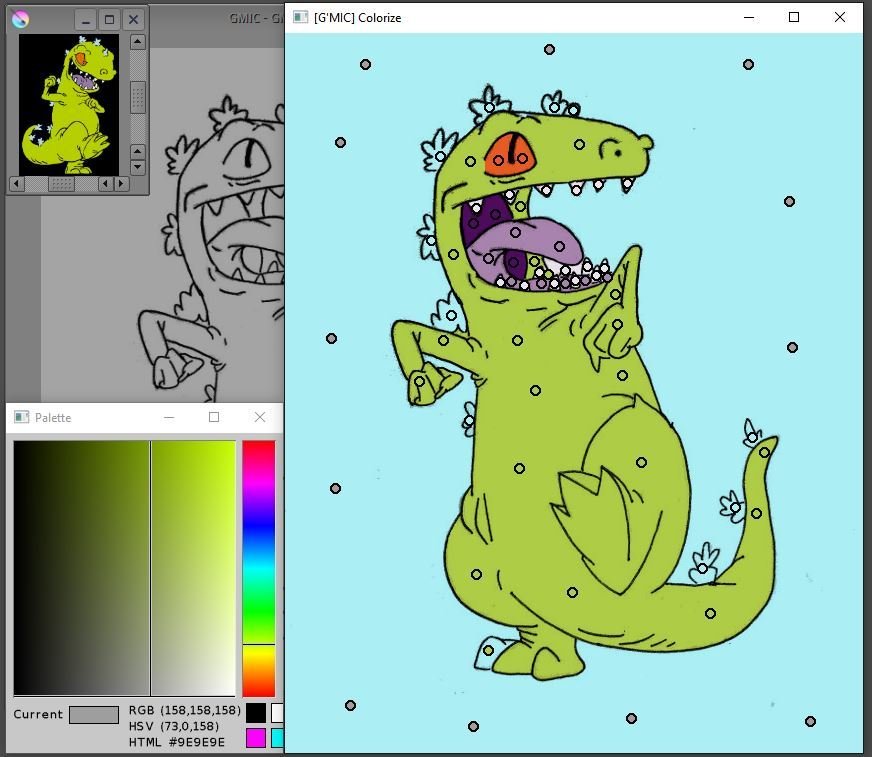Minimize the Colorize window
Screen dimensions: 872x757
[749, 17]
